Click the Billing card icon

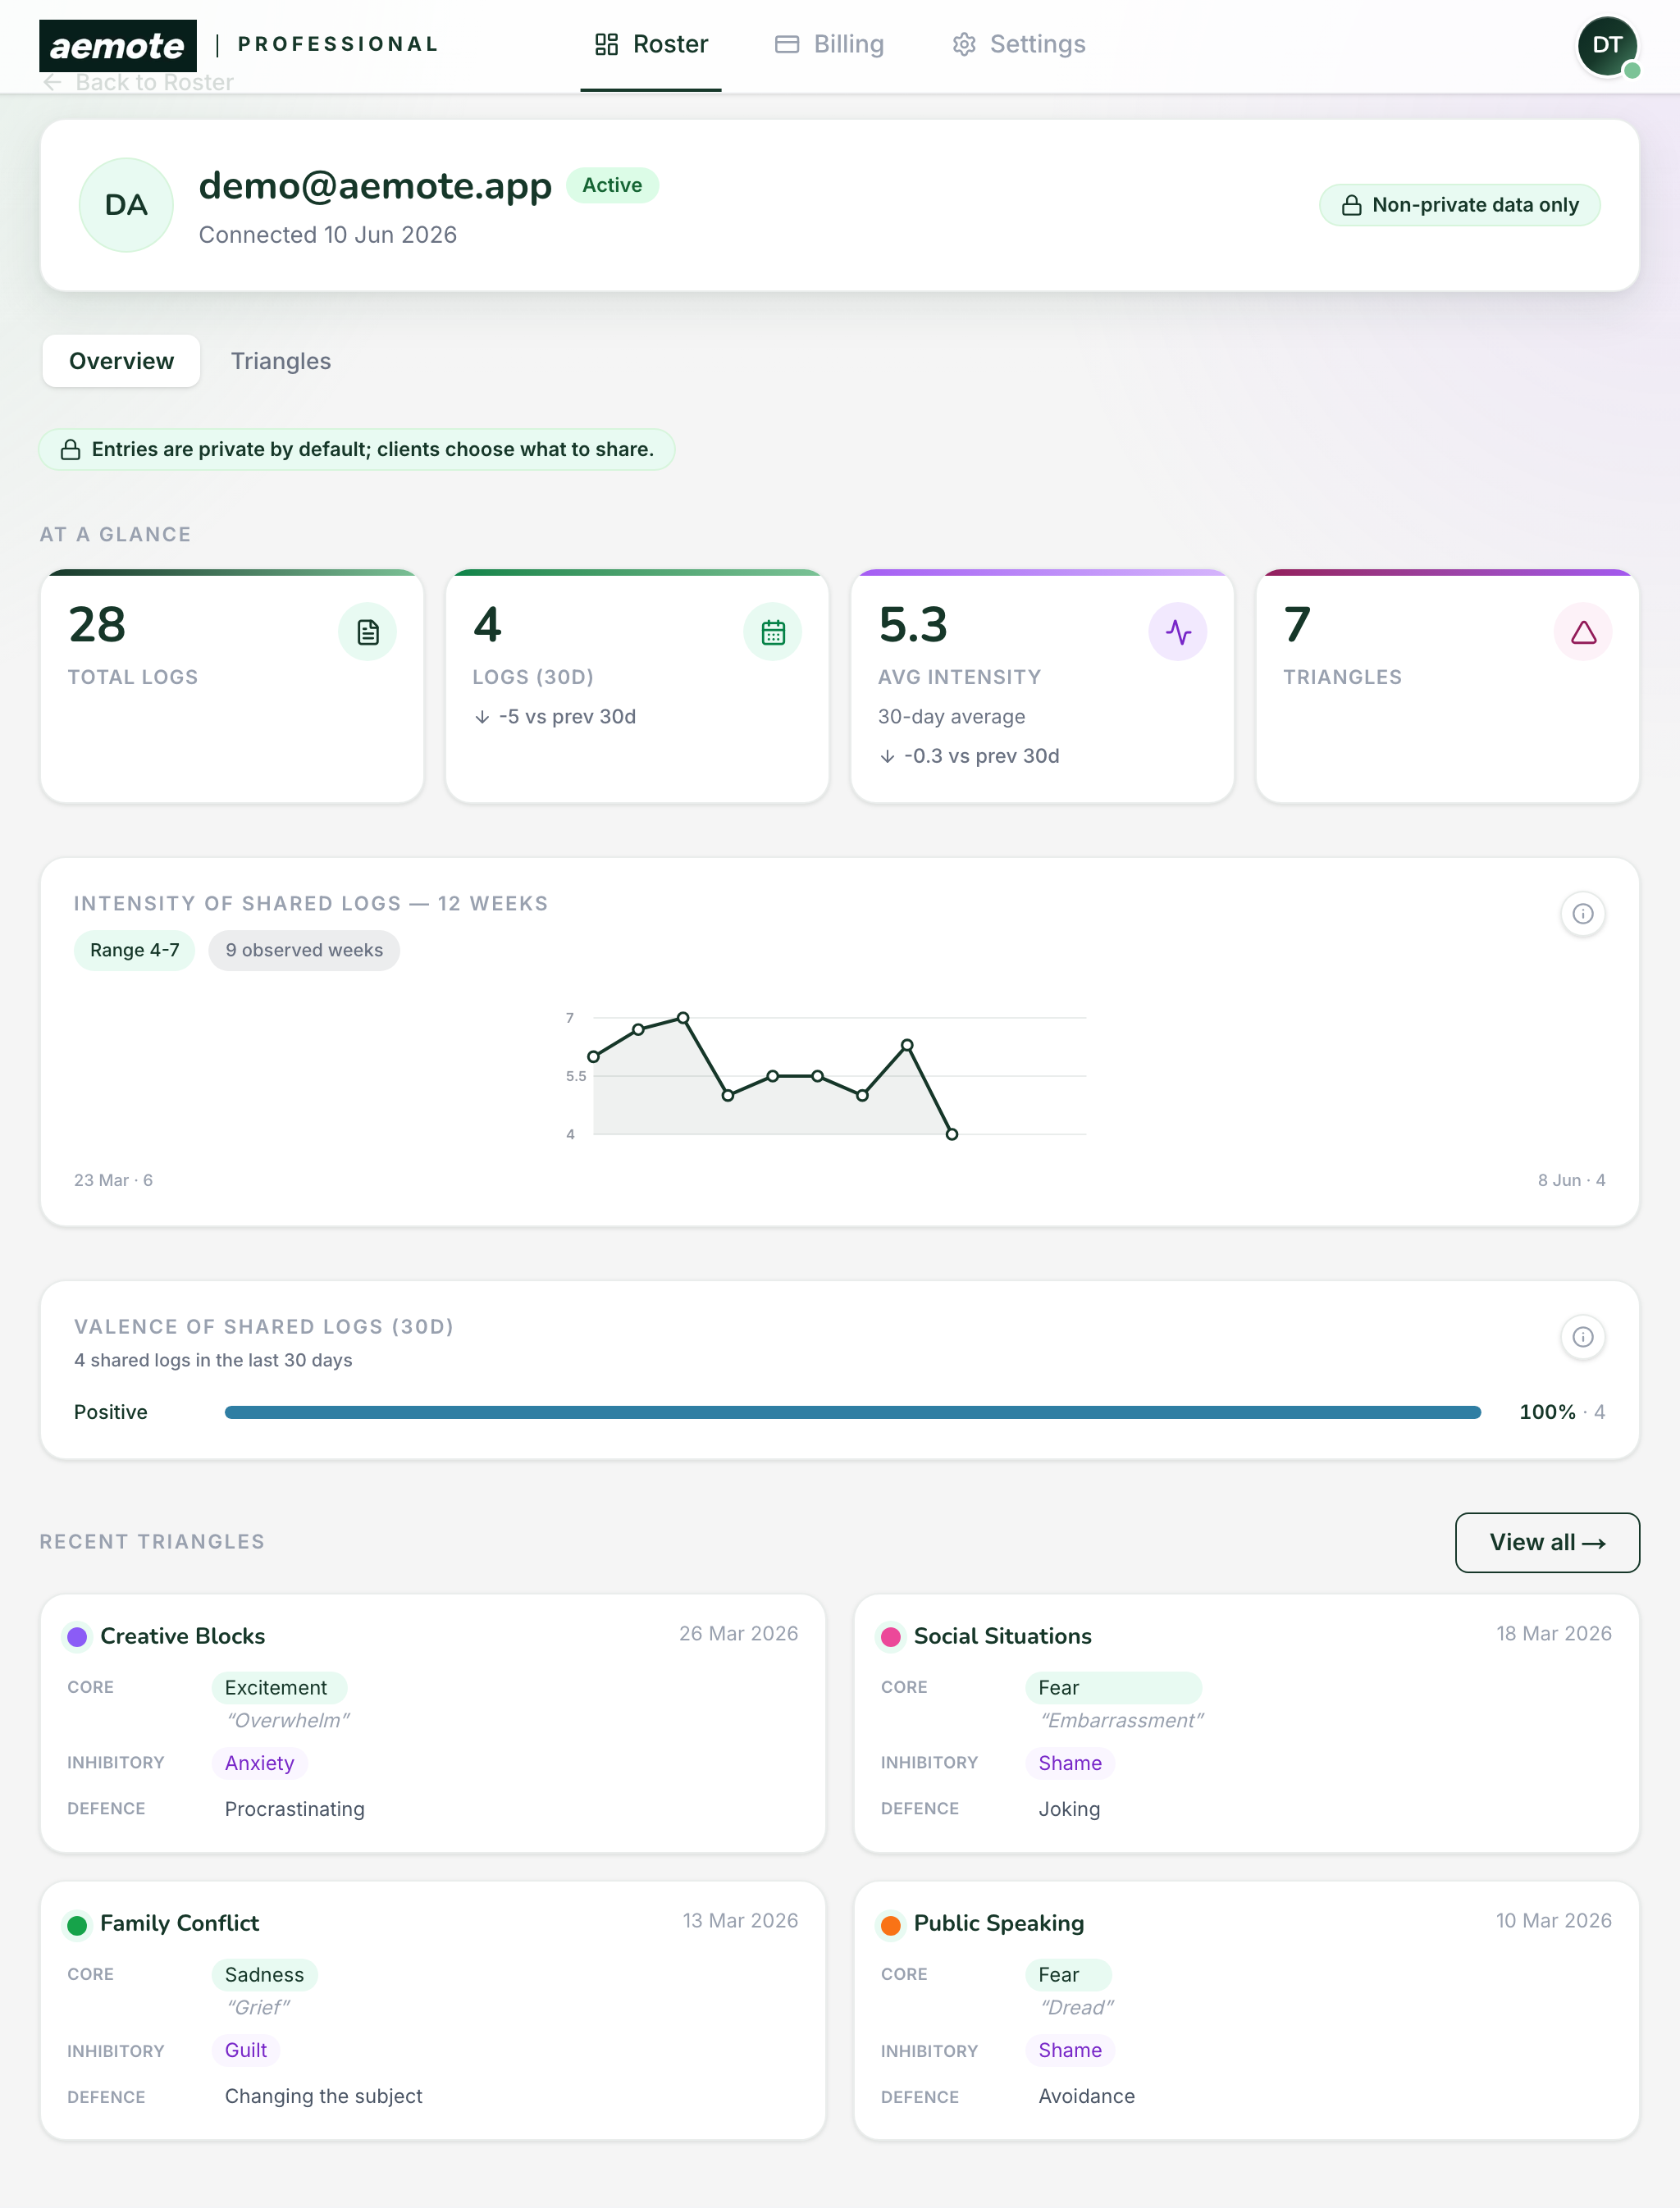click(787, 44)
